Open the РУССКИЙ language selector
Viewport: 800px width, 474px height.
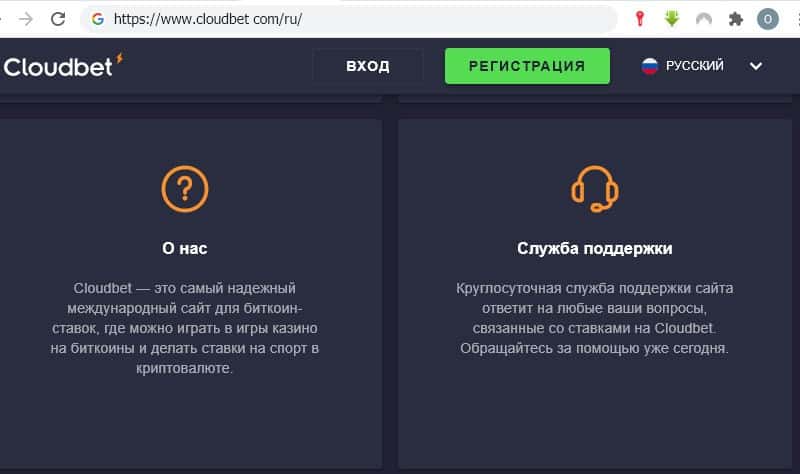tap(702, 66)
